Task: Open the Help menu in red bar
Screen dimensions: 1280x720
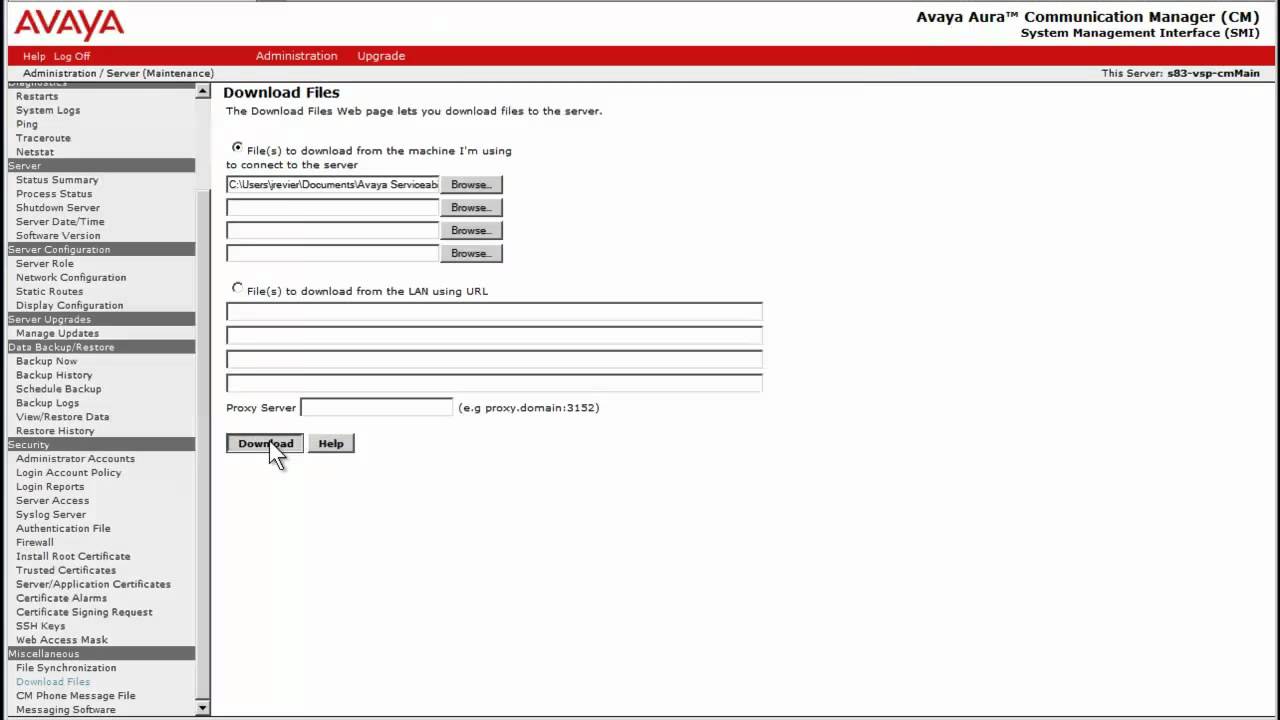Action: tap(34, 56)
